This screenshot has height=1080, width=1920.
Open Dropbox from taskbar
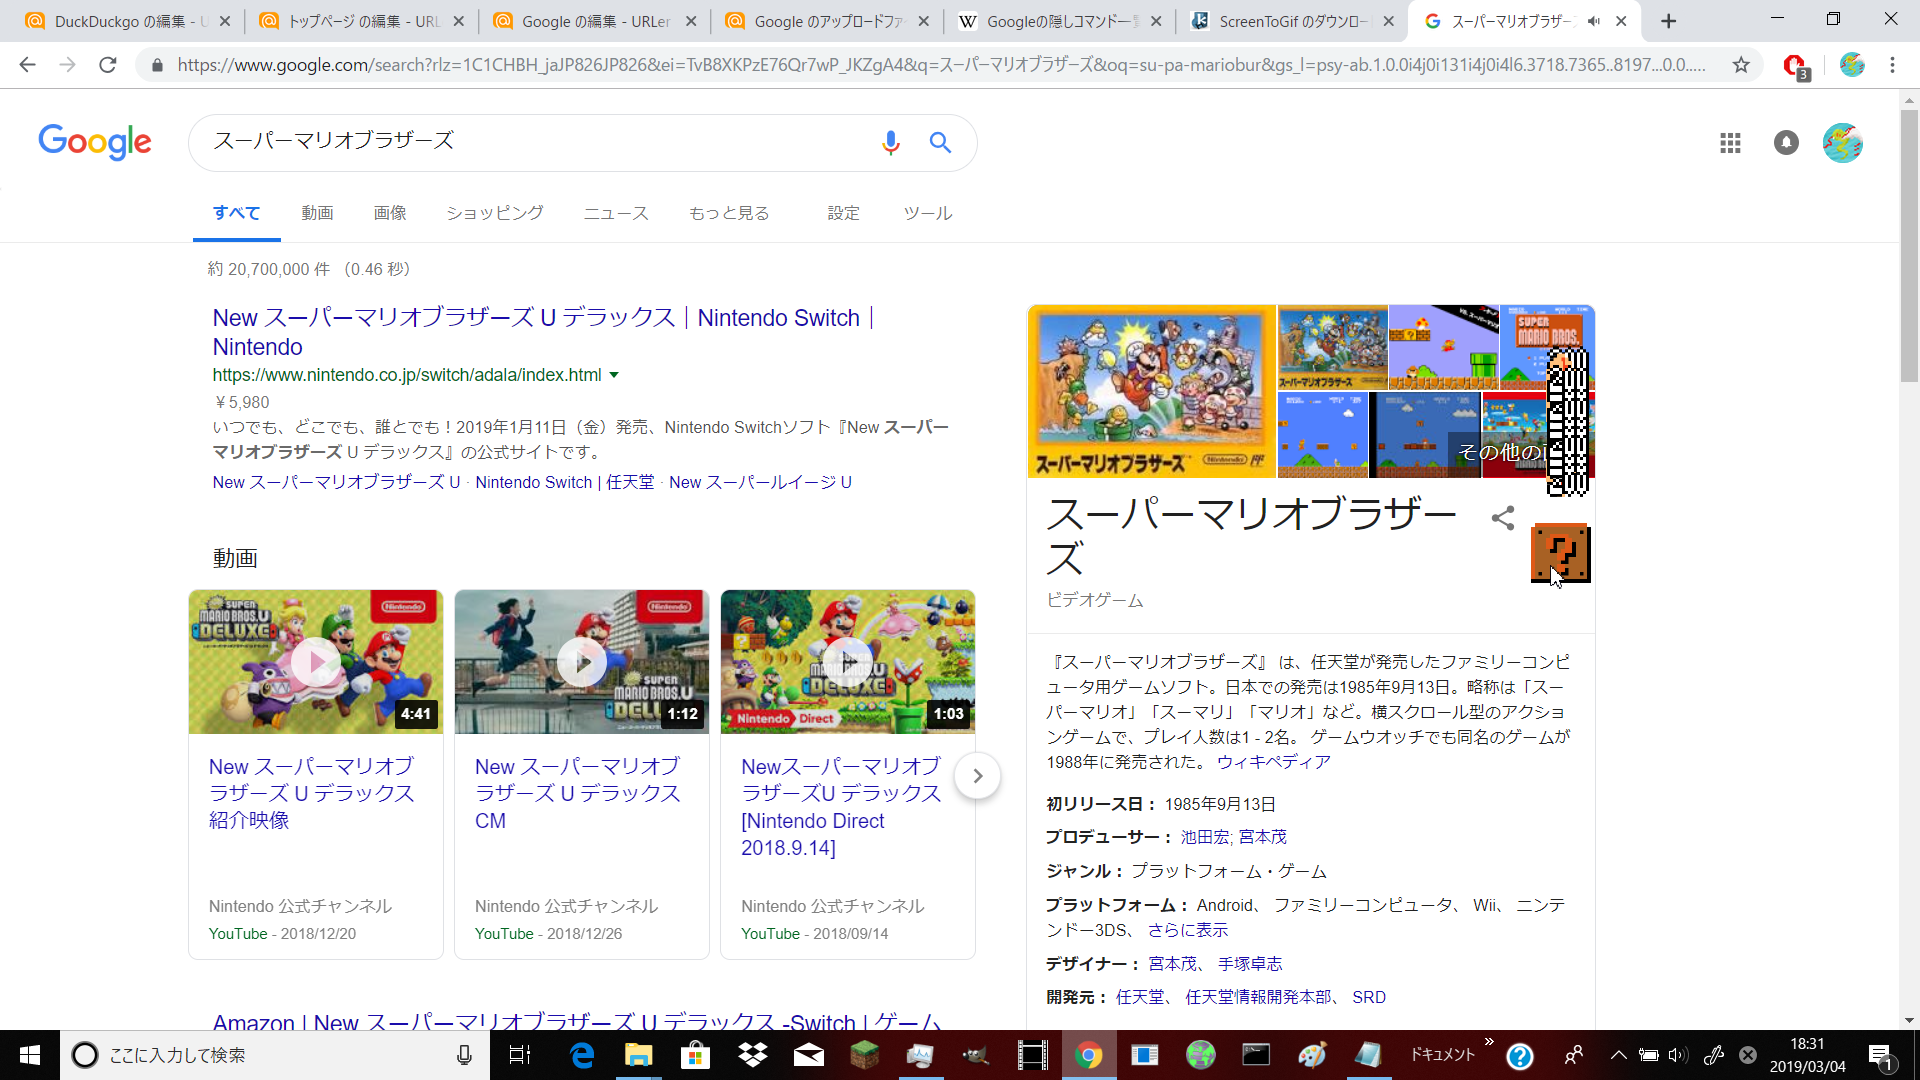pyautogui.click(x=752, y=1055)
